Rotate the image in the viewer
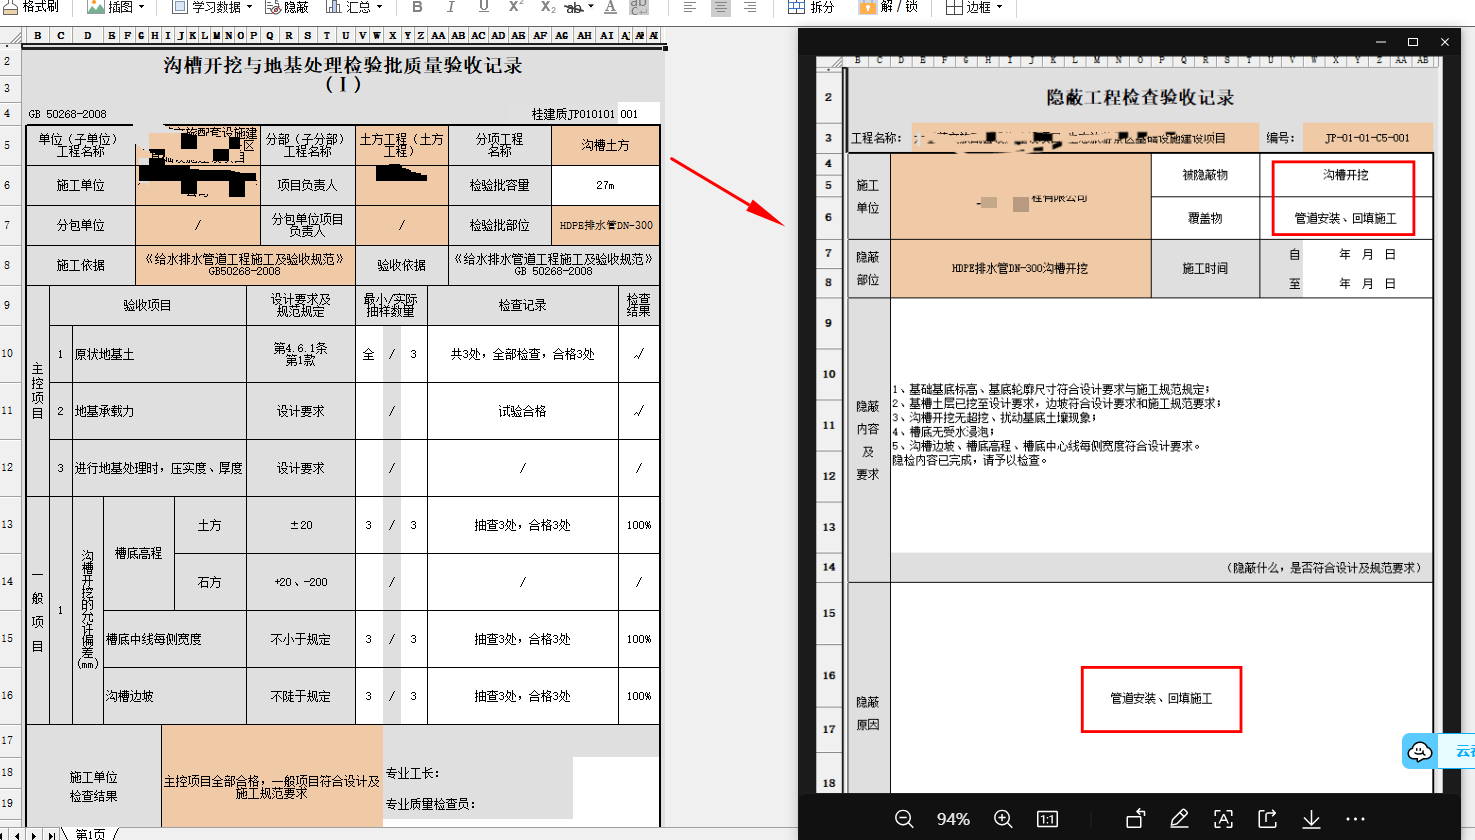 [x=1135, y=819]
